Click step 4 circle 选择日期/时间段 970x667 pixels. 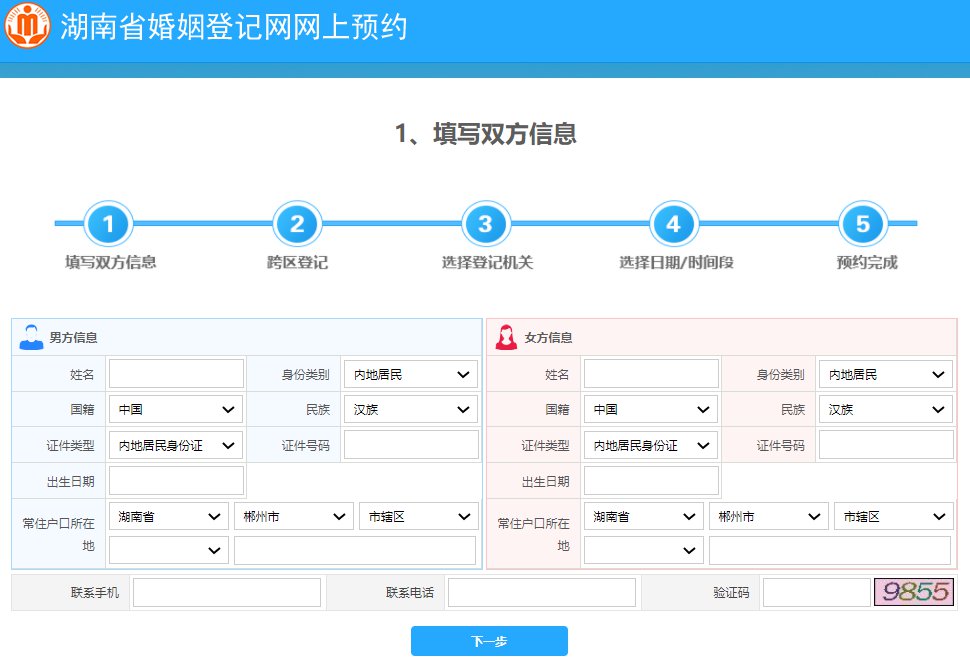[674, 224]
